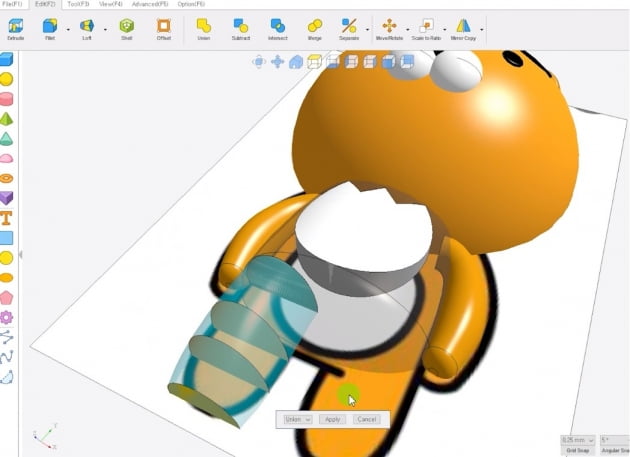The image size is (630, 457).
Task: Add a pink cylinder primitive
Action: point(6,99)
